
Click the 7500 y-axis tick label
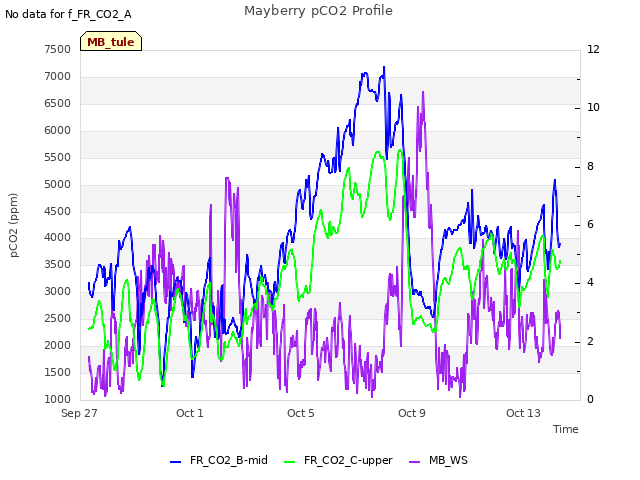tap(58, 49)
